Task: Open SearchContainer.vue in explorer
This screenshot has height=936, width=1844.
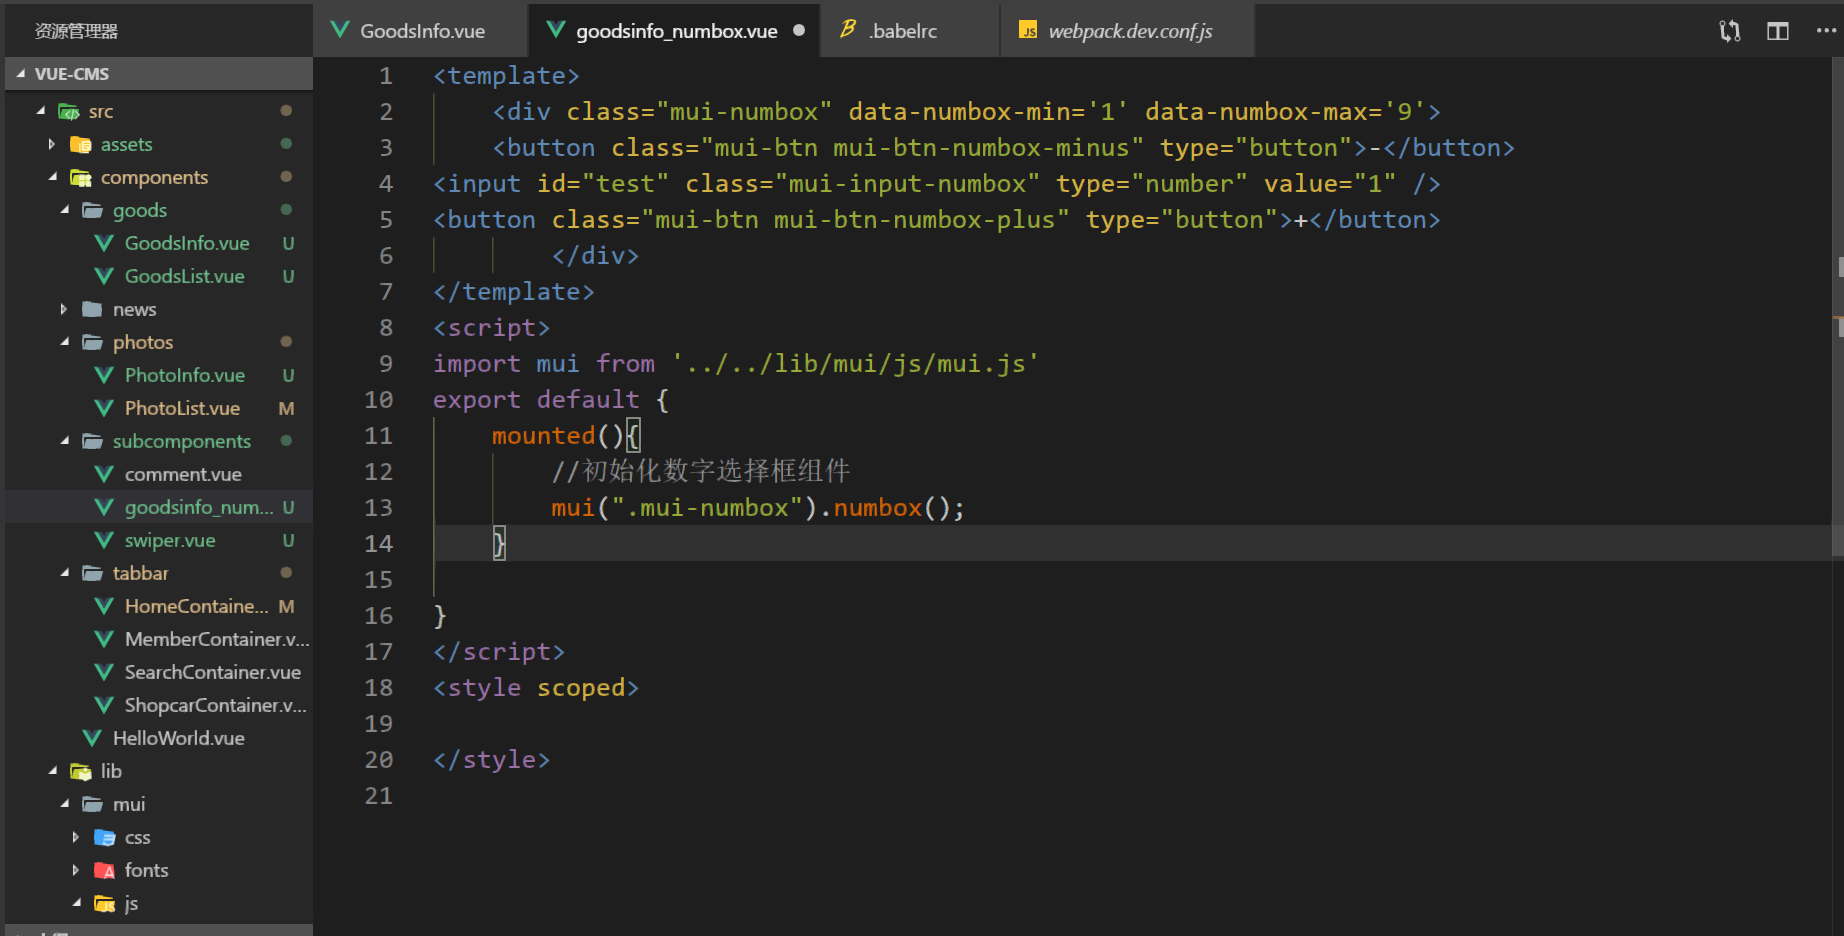Action: tap(159, 672)
